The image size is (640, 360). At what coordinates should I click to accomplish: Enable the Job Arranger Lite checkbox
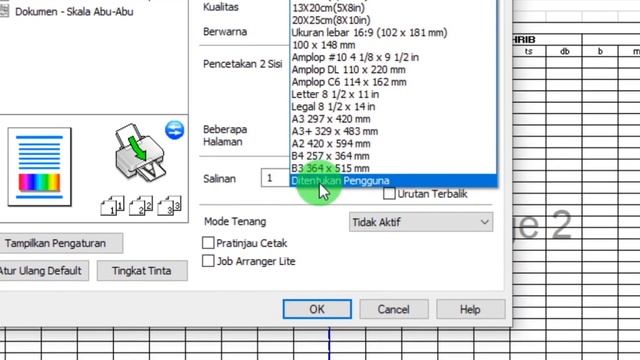(x=208, y=261)
